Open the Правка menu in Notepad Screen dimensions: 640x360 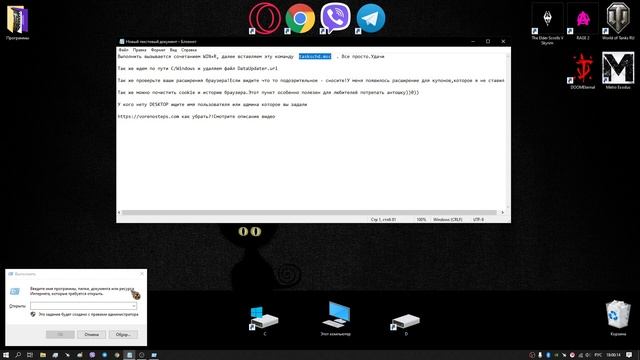click(x=140, y=50)
